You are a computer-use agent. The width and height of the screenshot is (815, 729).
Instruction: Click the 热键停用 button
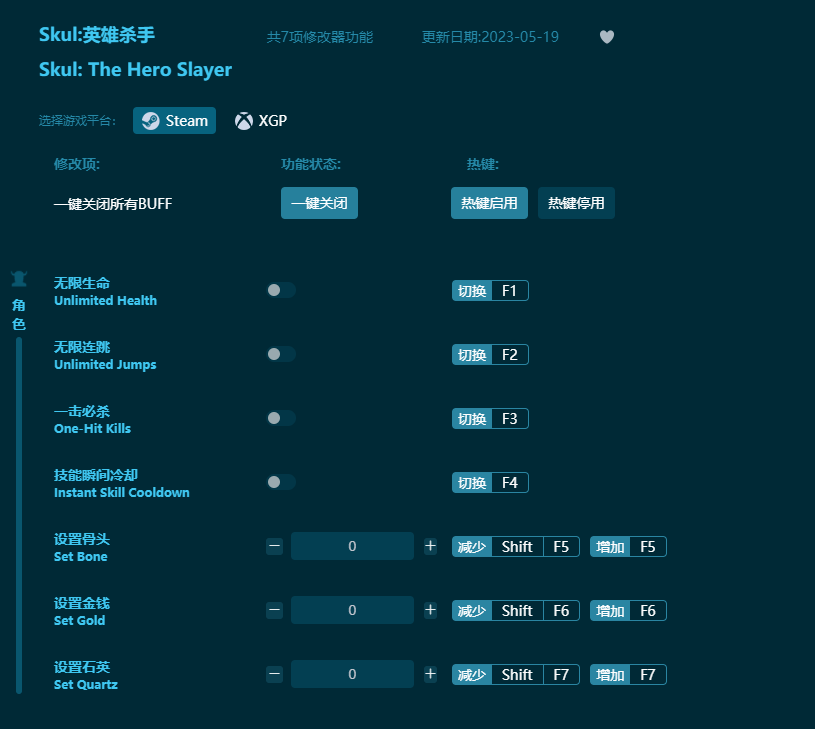[x=576, y=202]
